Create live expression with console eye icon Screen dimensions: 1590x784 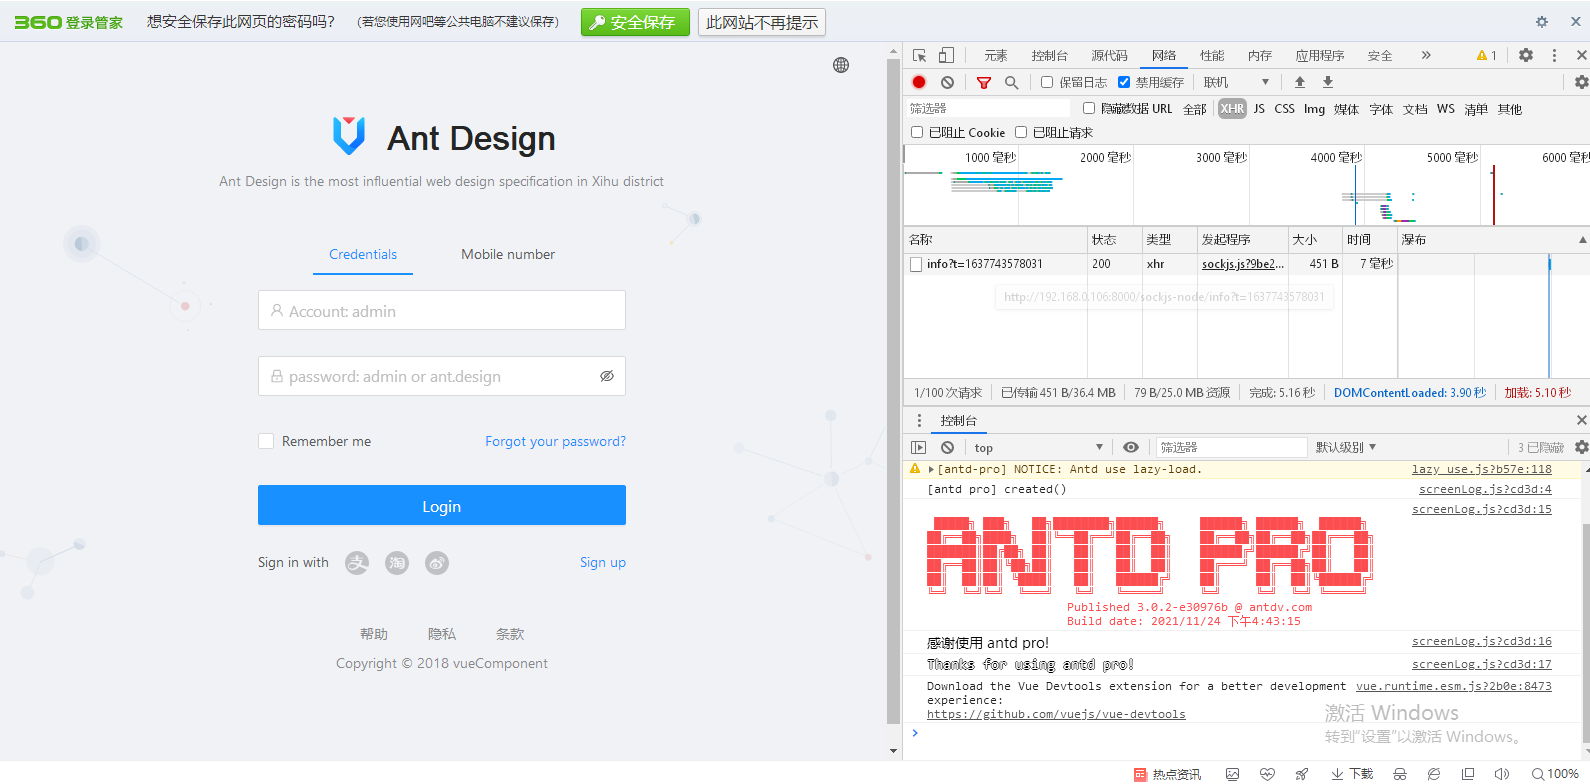coord(1131,447)
